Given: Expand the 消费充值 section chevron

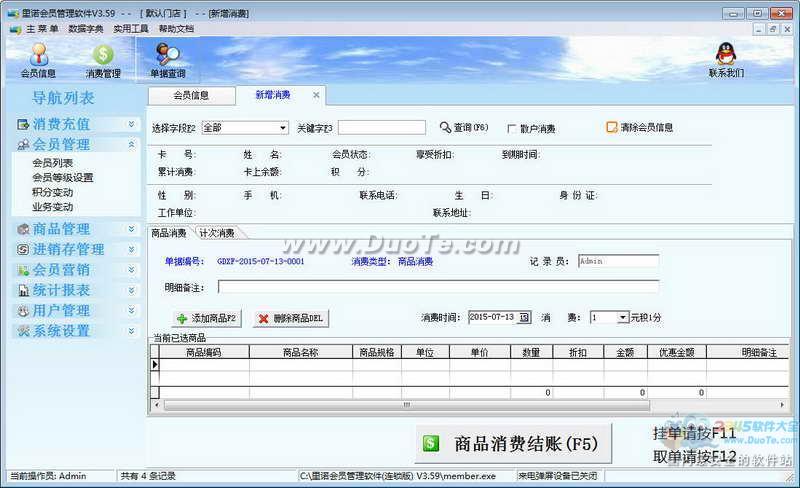Looking at the screenshot, I should click(132, 124).
